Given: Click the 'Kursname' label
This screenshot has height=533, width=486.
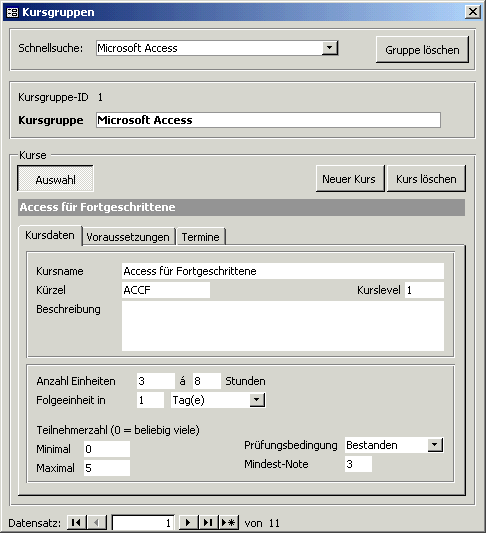Looking at the screenshot, I should (x=59, y=271).
